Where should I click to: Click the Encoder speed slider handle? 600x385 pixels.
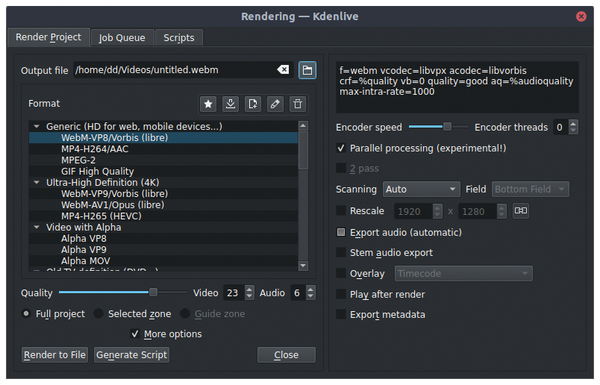click(447, 127)
